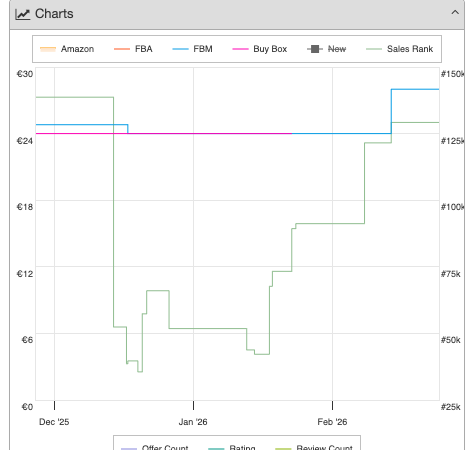Click the €12 price axis label
474x450 pixels.
(25, 274)
